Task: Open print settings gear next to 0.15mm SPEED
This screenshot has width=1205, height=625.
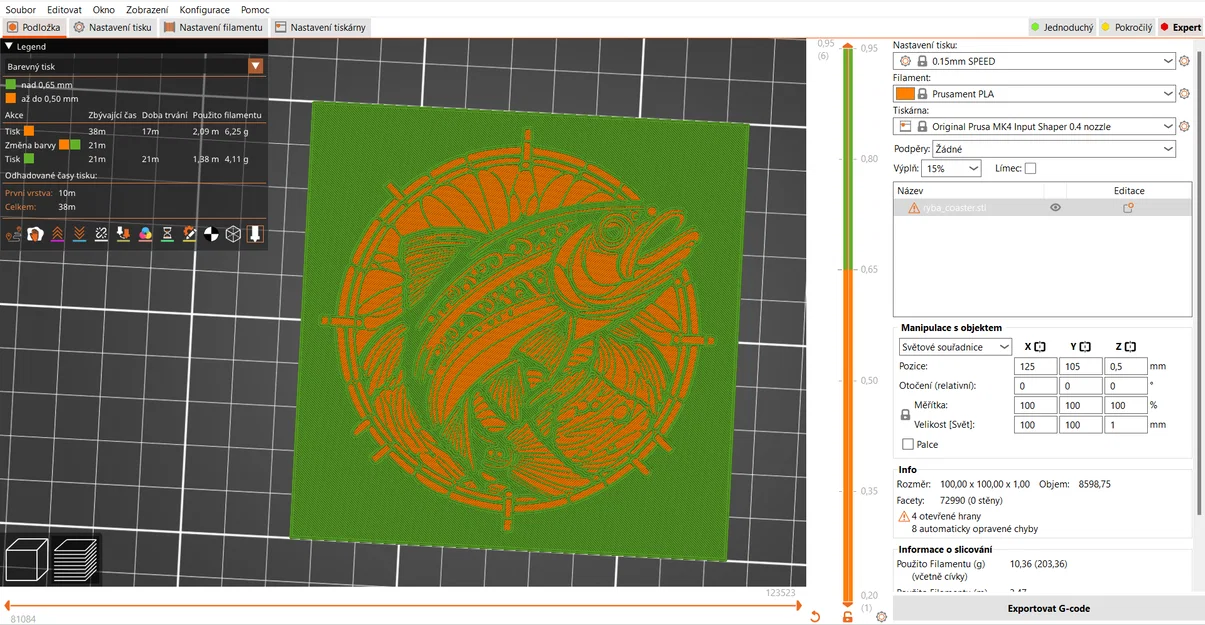Action: tap(1185, 61)
